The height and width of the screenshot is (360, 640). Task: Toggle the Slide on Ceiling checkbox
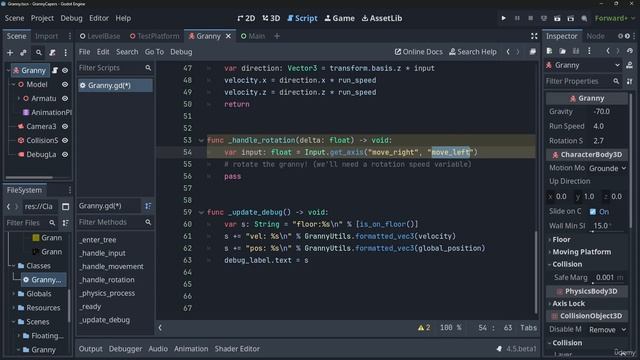593,211
